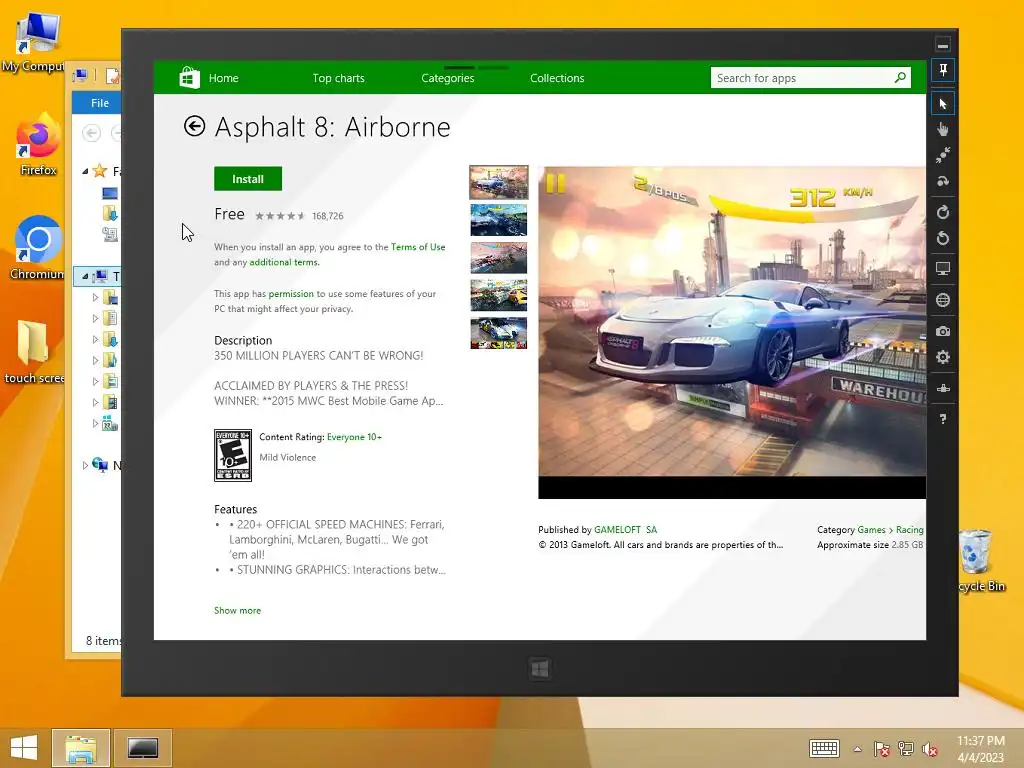Select the first screenshot thumbnail

pyautogui.click(x=498, y=182)
